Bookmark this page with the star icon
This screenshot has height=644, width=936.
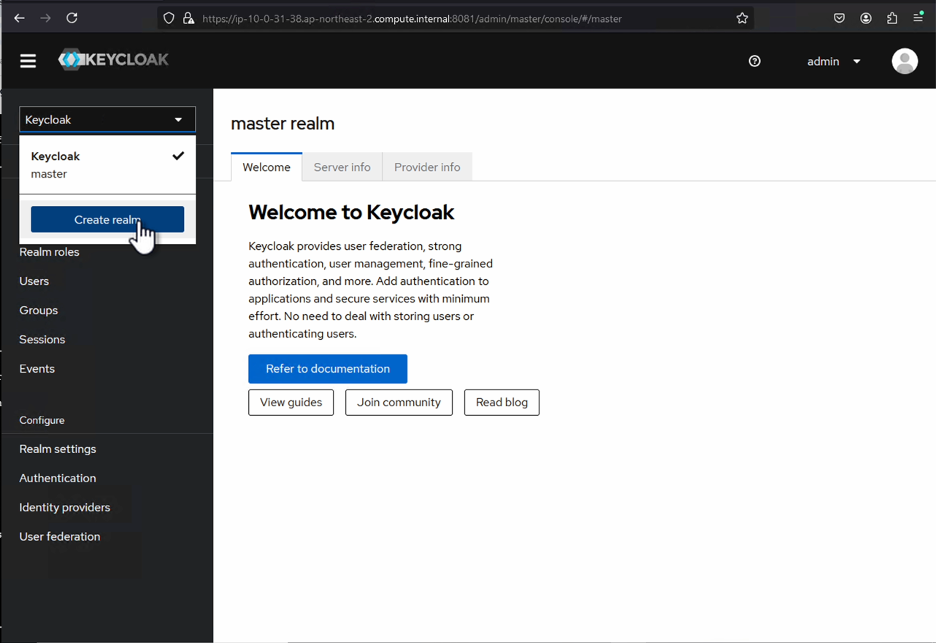pos(742,19)
